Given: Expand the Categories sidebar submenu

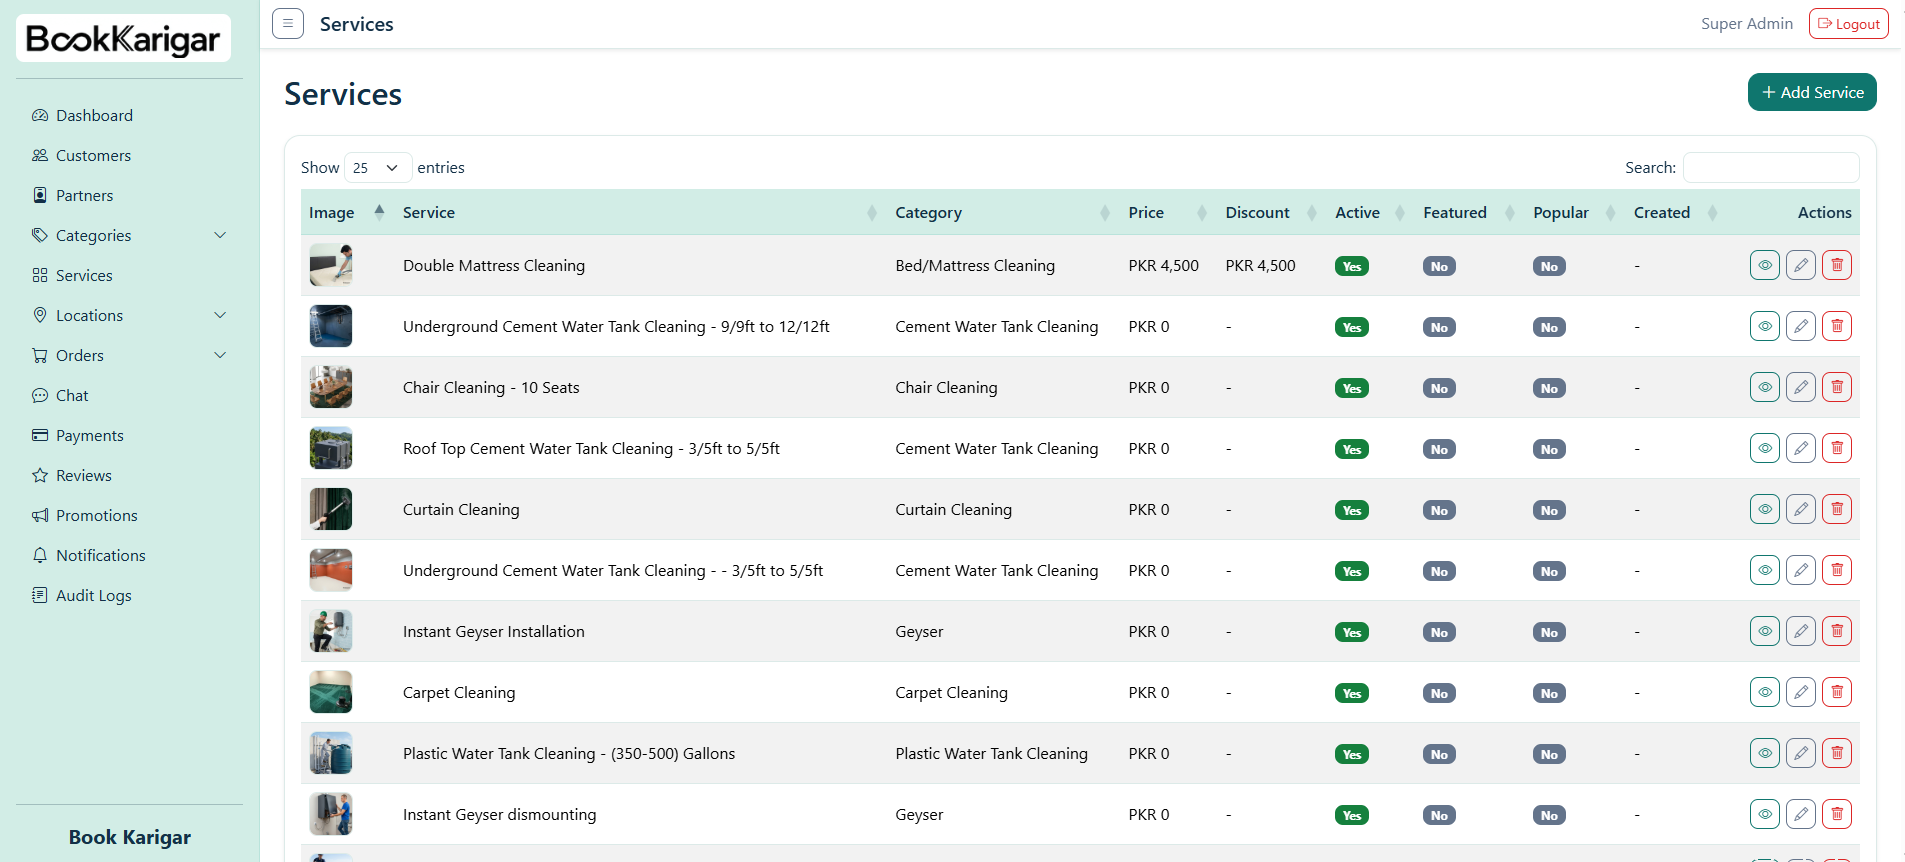Looking at the screenshot, I should pos(130,235).
